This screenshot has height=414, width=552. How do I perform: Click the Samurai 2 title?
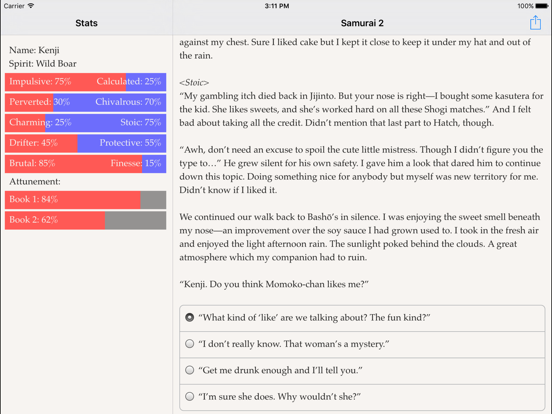362,23
